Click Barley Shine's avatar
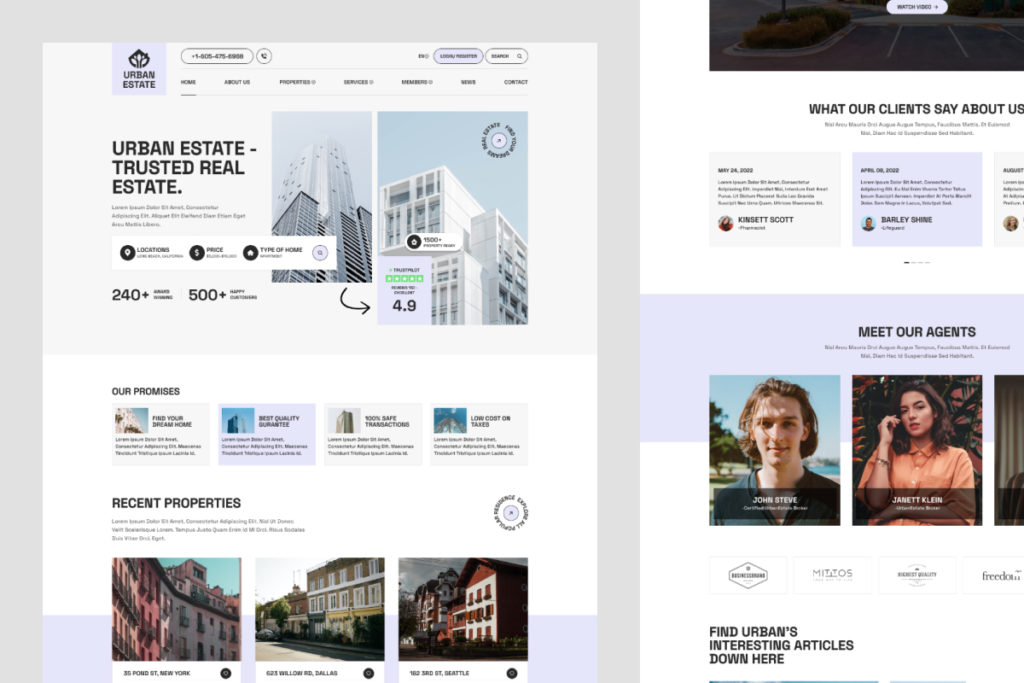 click(x=868, y=223)
